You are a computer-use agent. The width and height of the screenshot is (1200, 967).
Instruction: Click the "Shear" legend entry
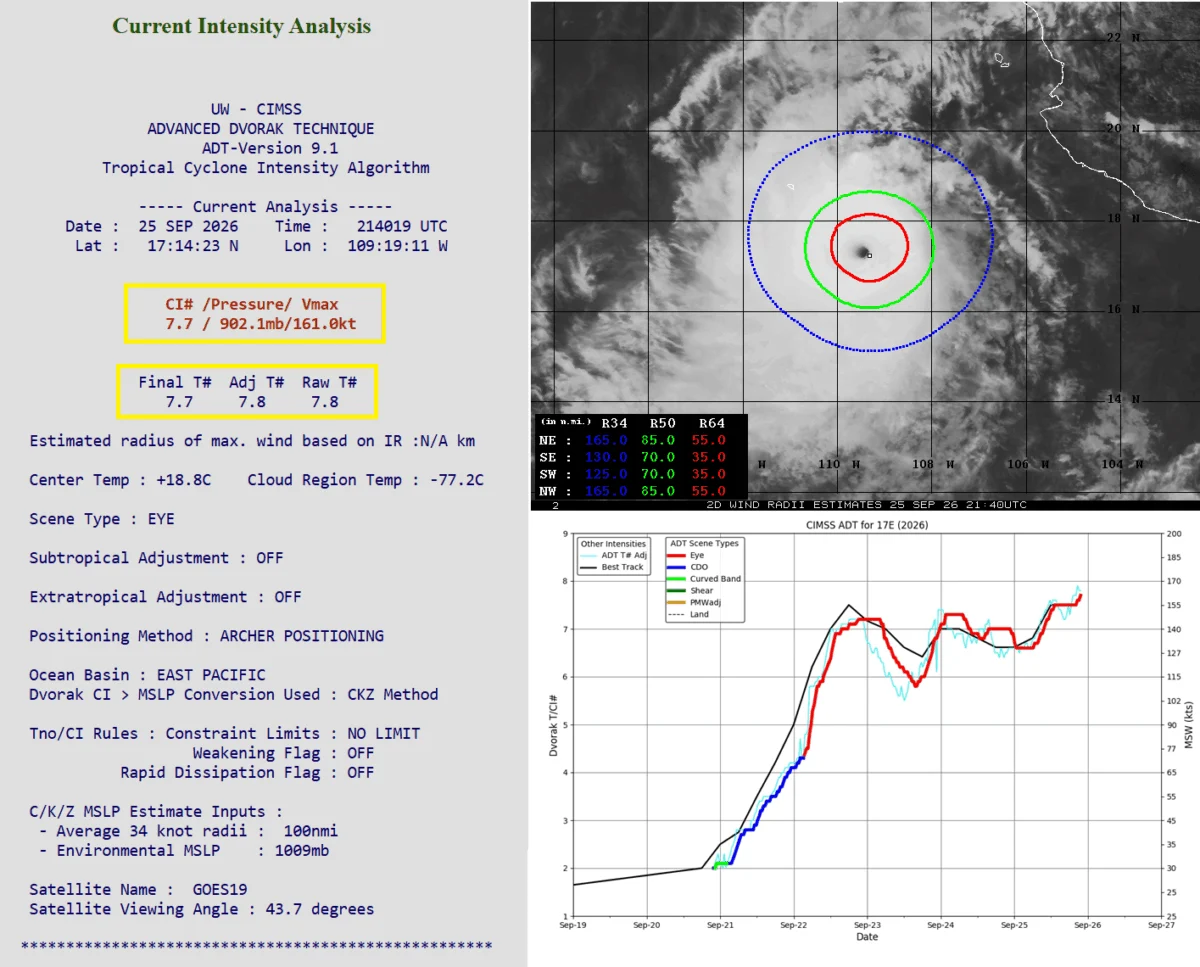pos(691,591)
